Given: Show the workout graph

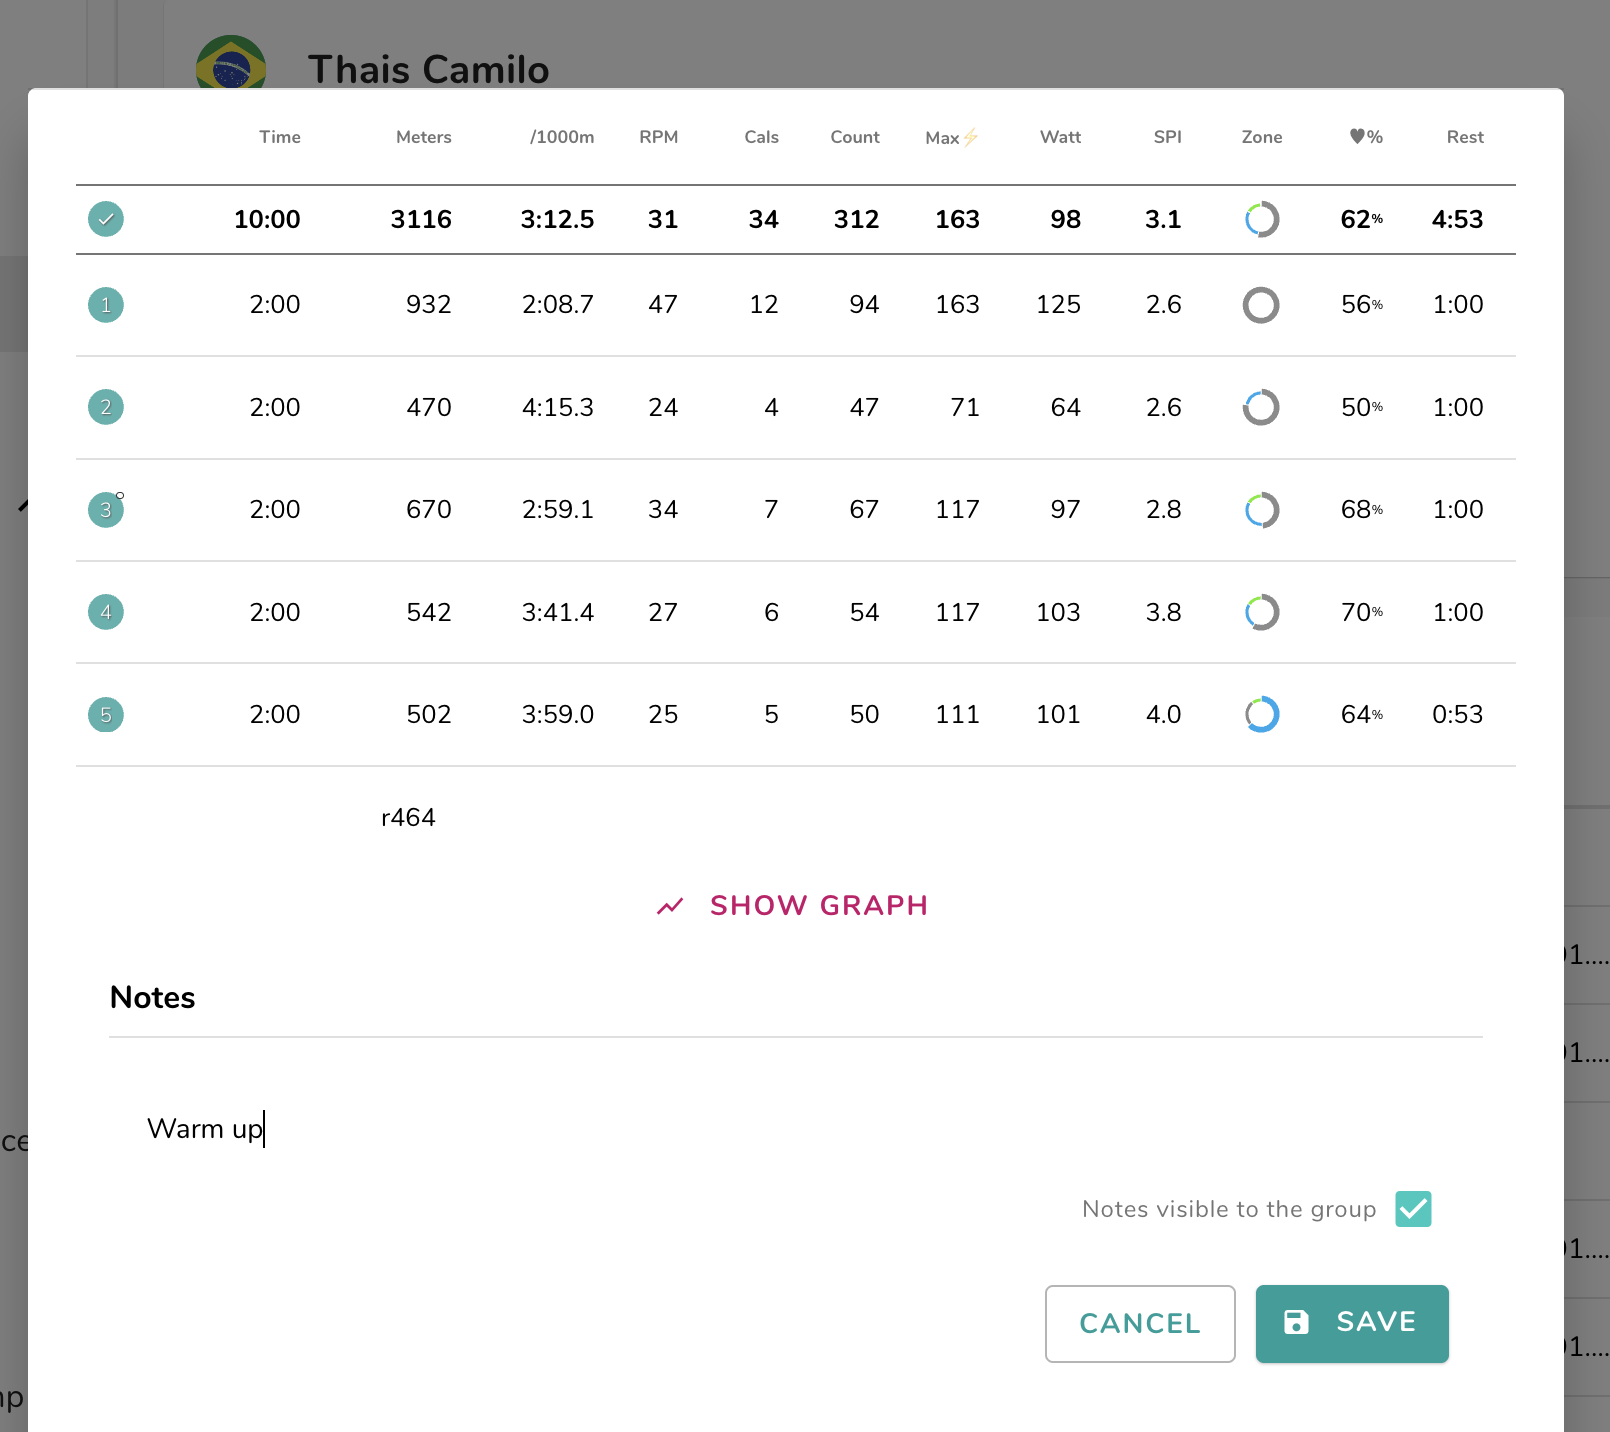Looking at the screenshot, I should (792, 906).
